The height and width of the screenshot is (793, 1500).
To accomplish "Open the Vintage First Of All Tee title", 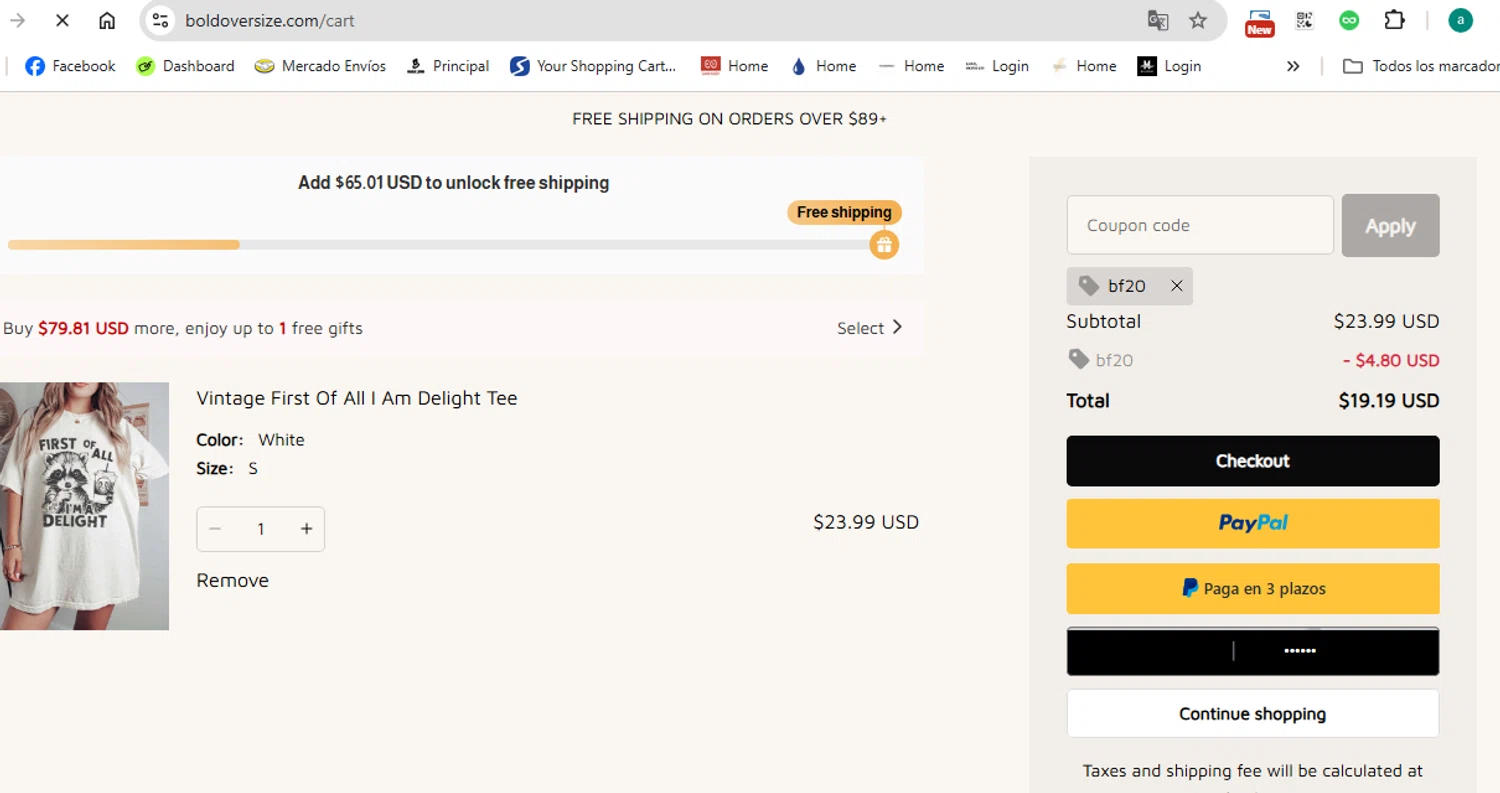I will 357,398.
